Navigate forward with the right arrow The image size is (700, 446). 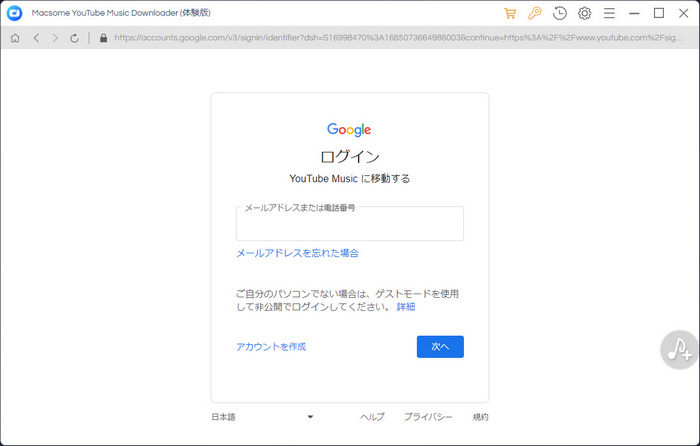(55, 38)
